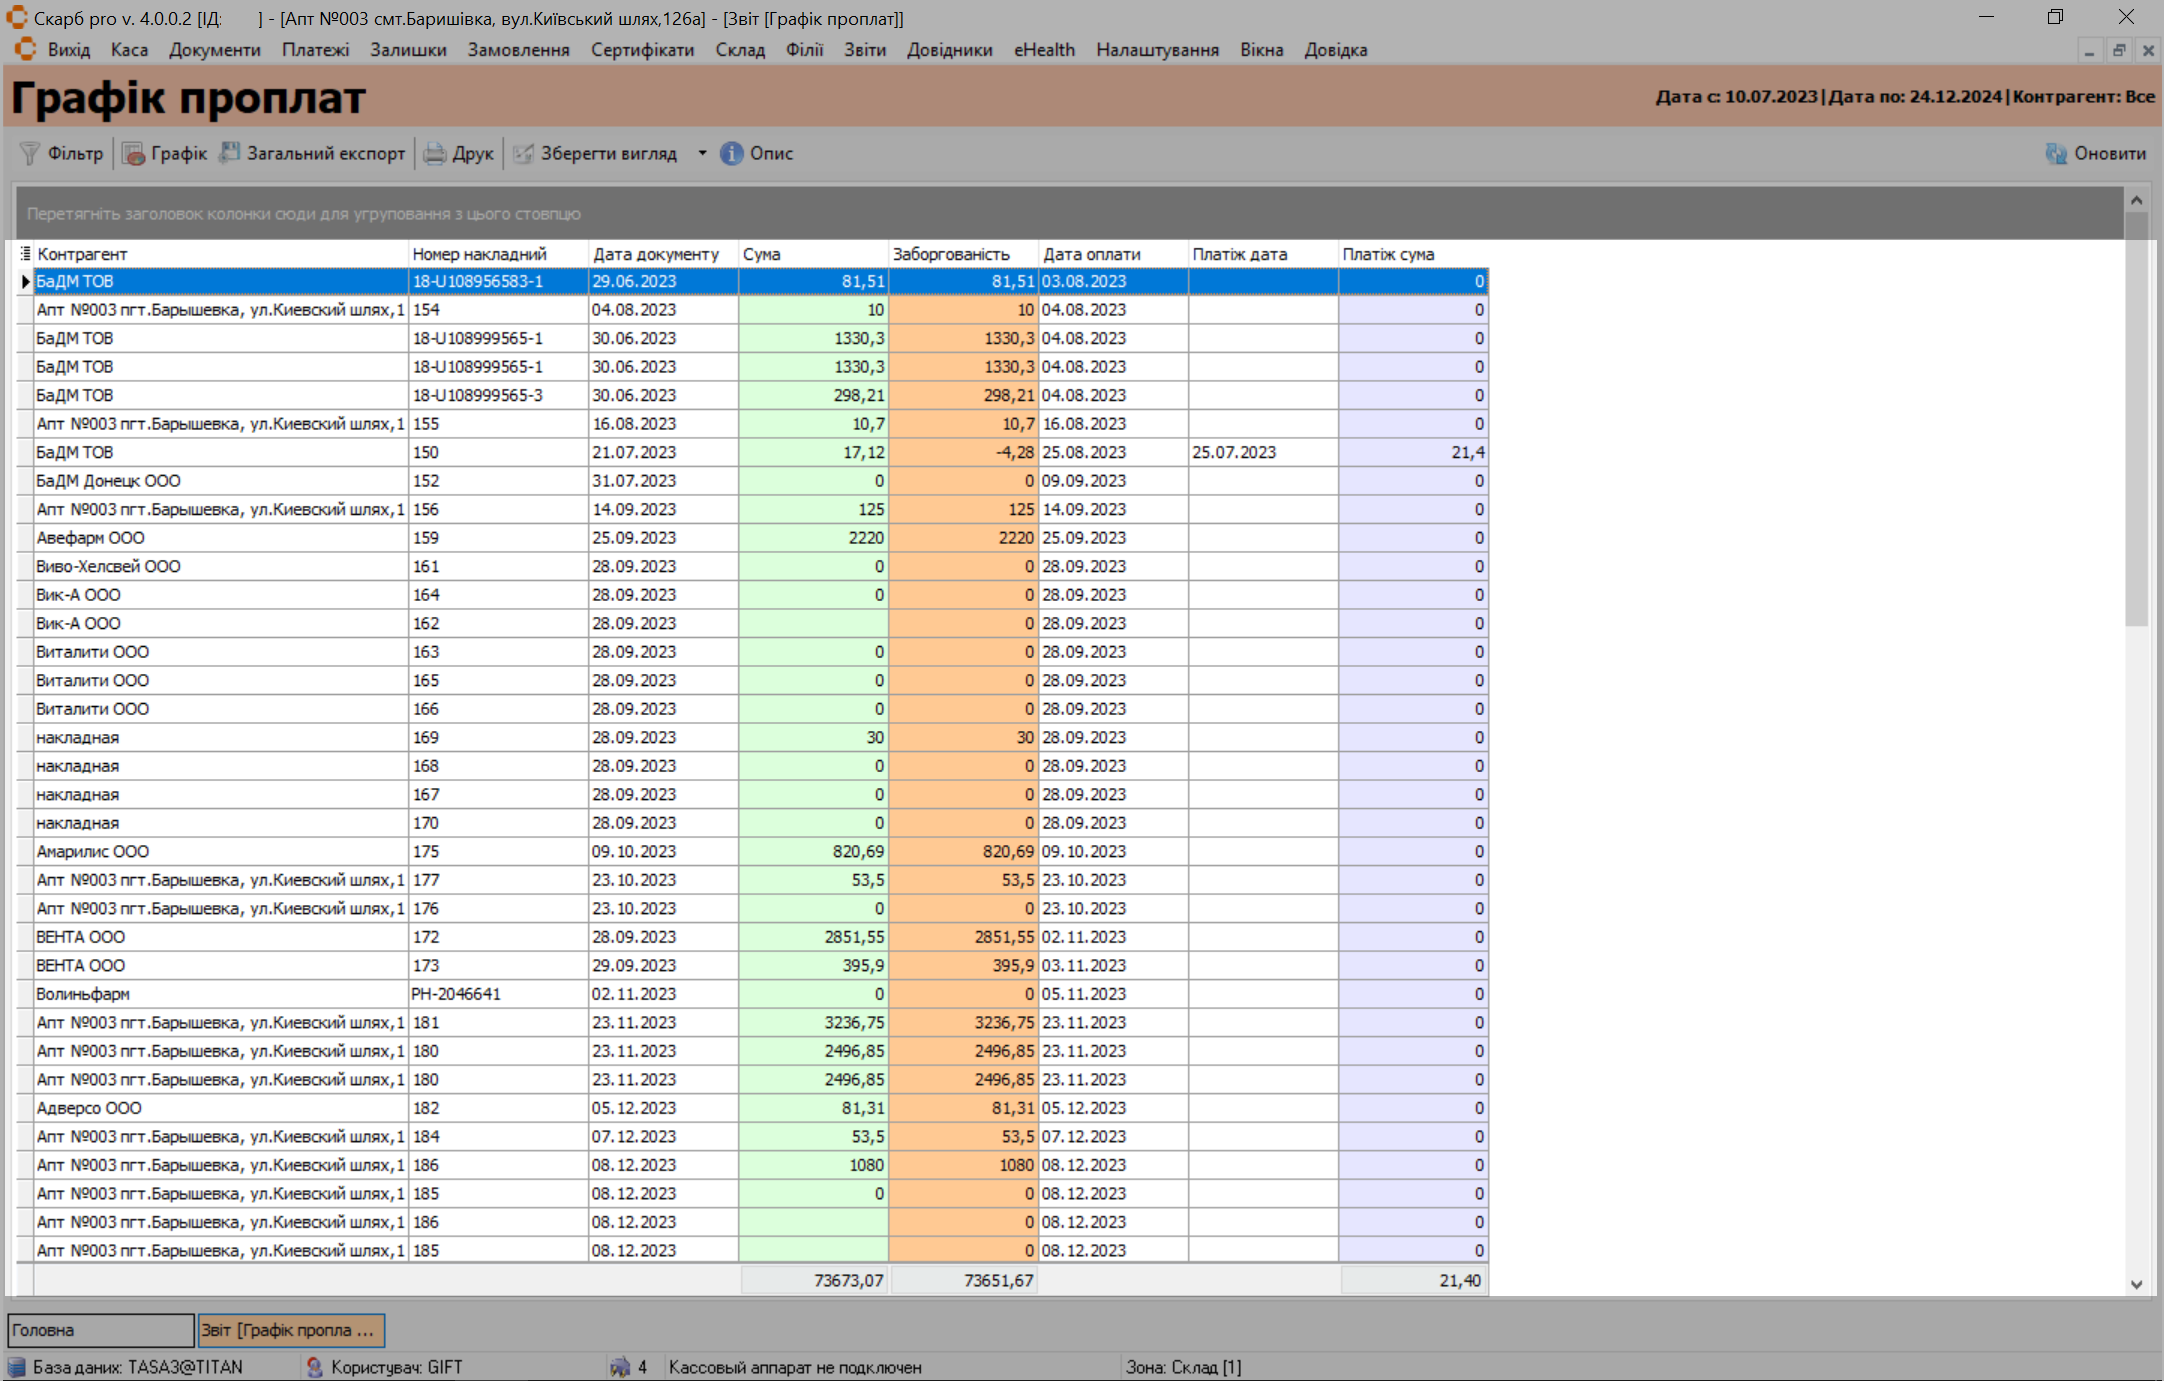Click the Оновити refresh icon
This screenshot has height=1381, width=2164.
2056,153
